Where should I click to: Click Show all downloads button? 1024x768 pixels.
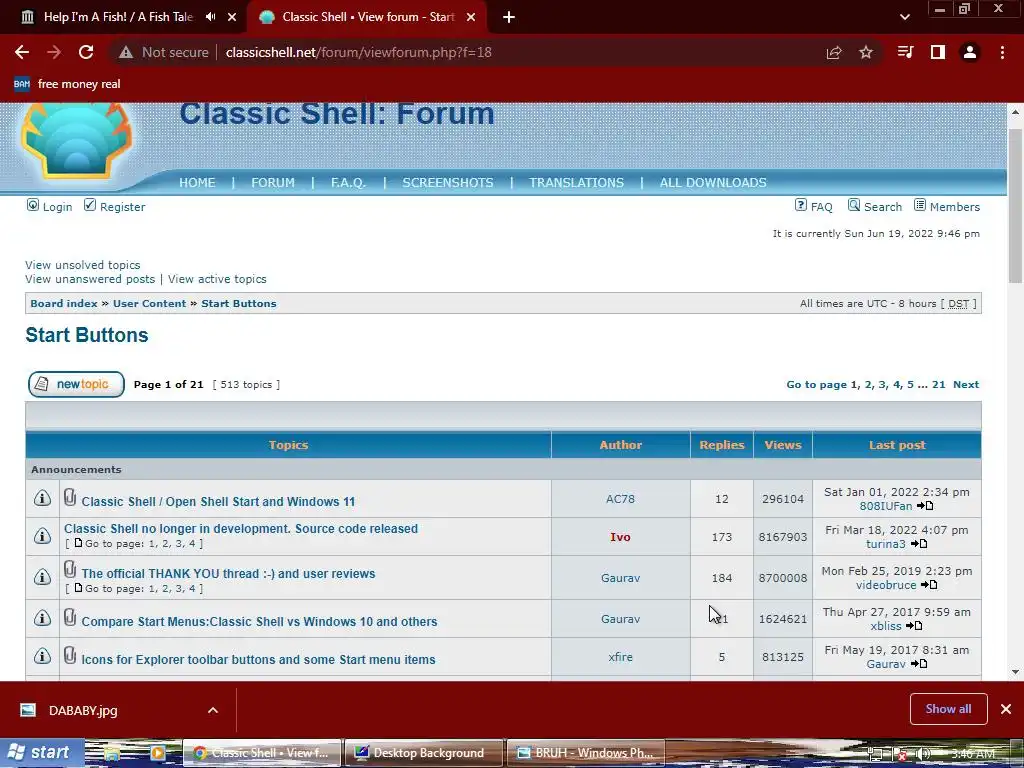pyautogui.click(x=948, y=709)
